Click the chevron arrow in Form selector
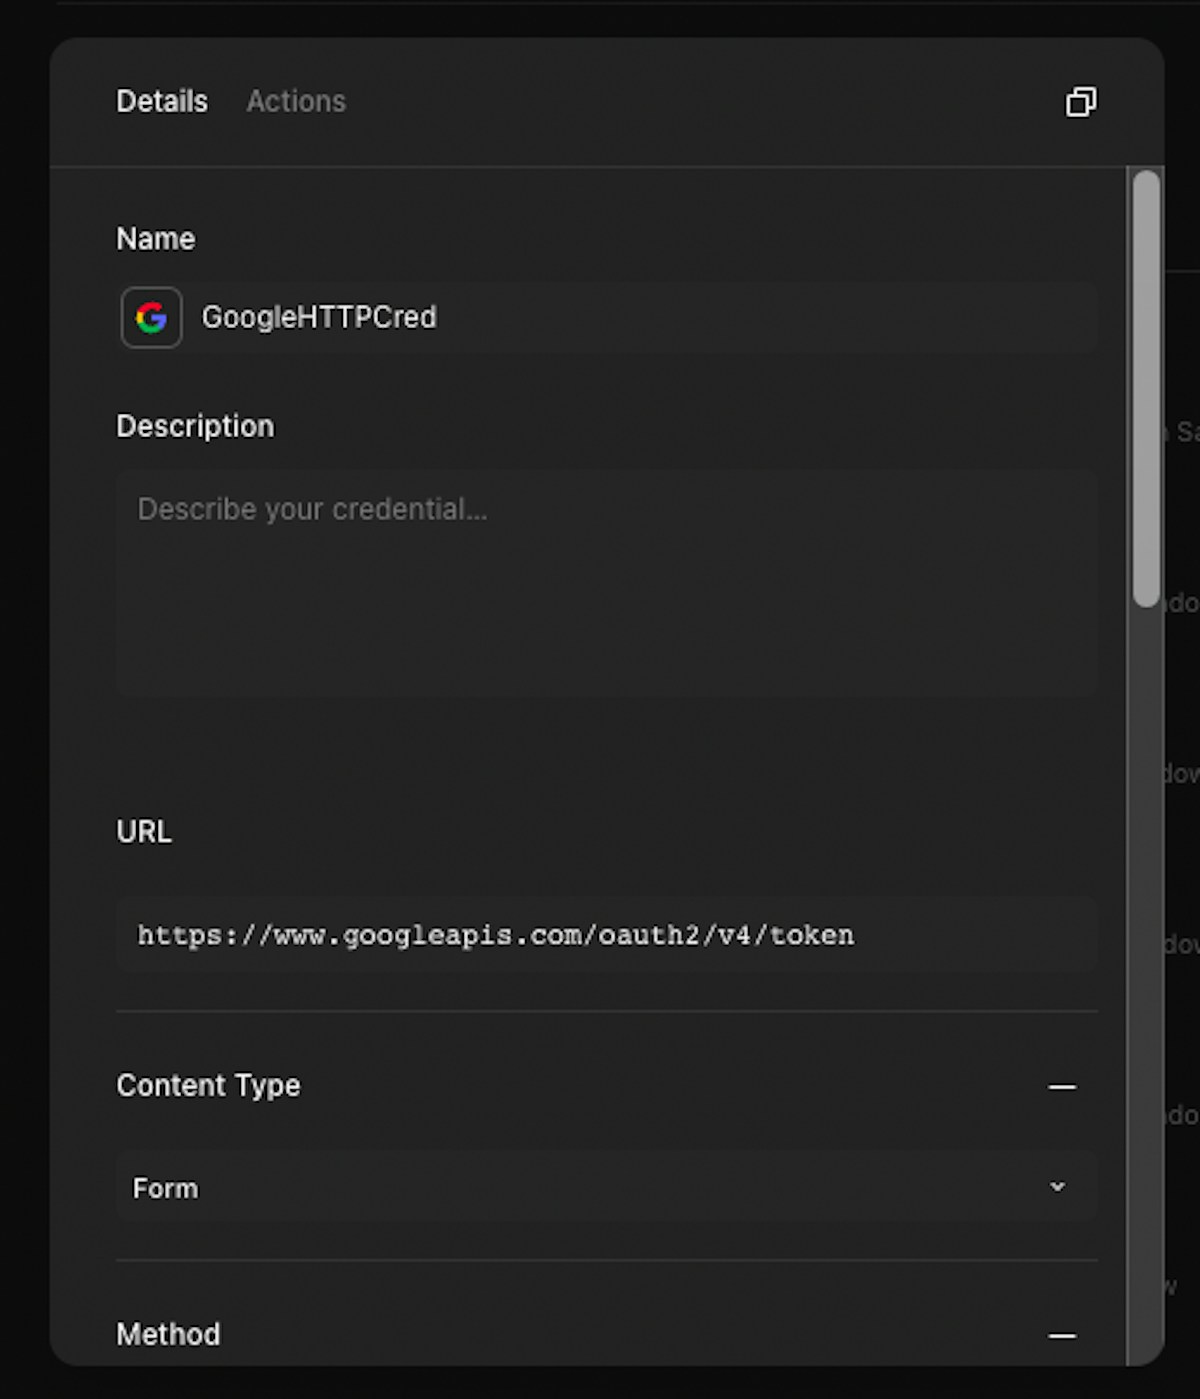The width and height of the screenshot is (1200, 1399). (x=1057, y=1187)
